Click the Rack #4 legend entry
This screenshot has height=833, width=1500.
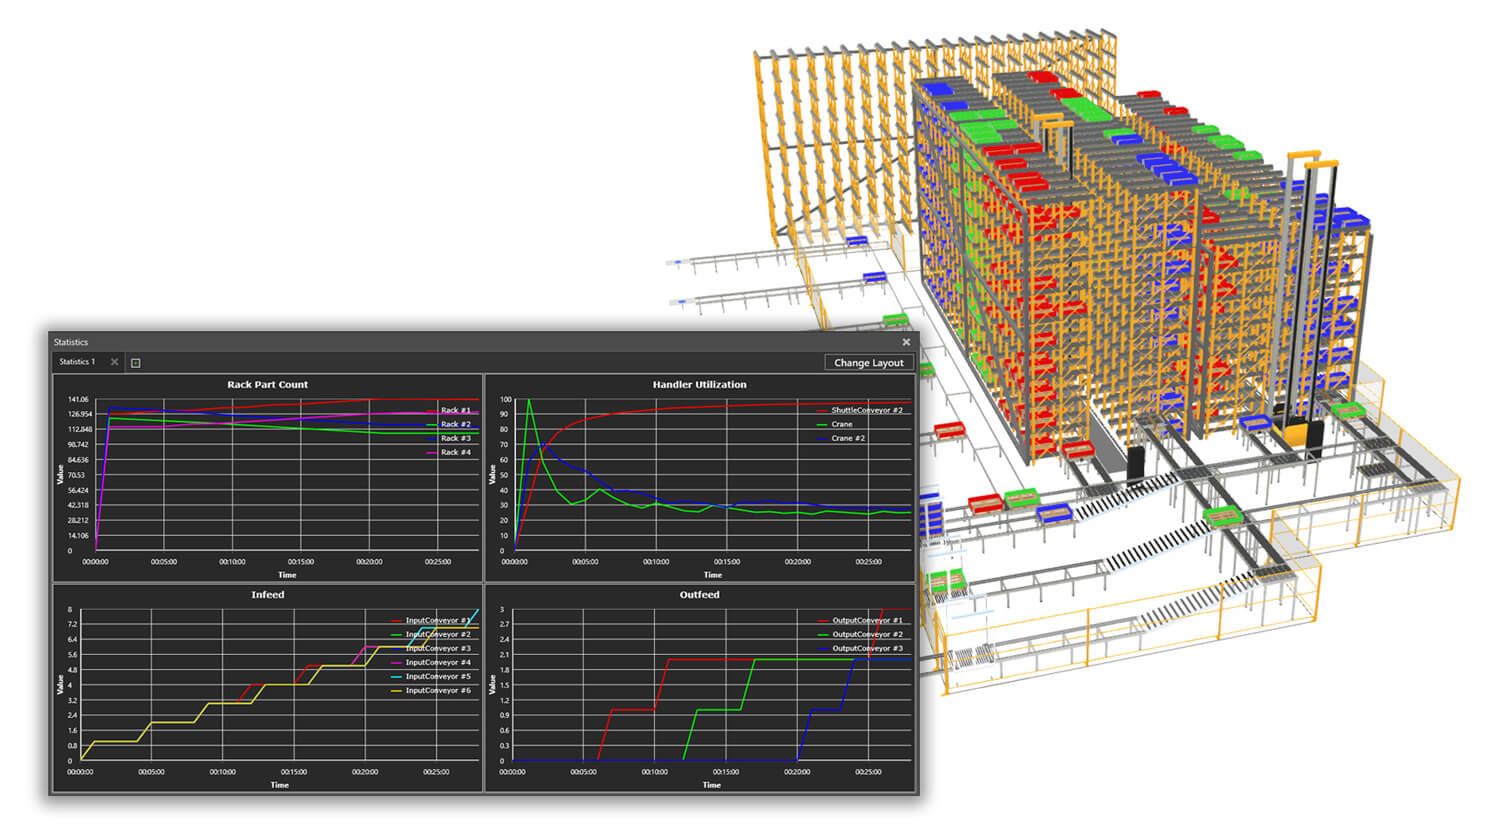coord(448,452)
